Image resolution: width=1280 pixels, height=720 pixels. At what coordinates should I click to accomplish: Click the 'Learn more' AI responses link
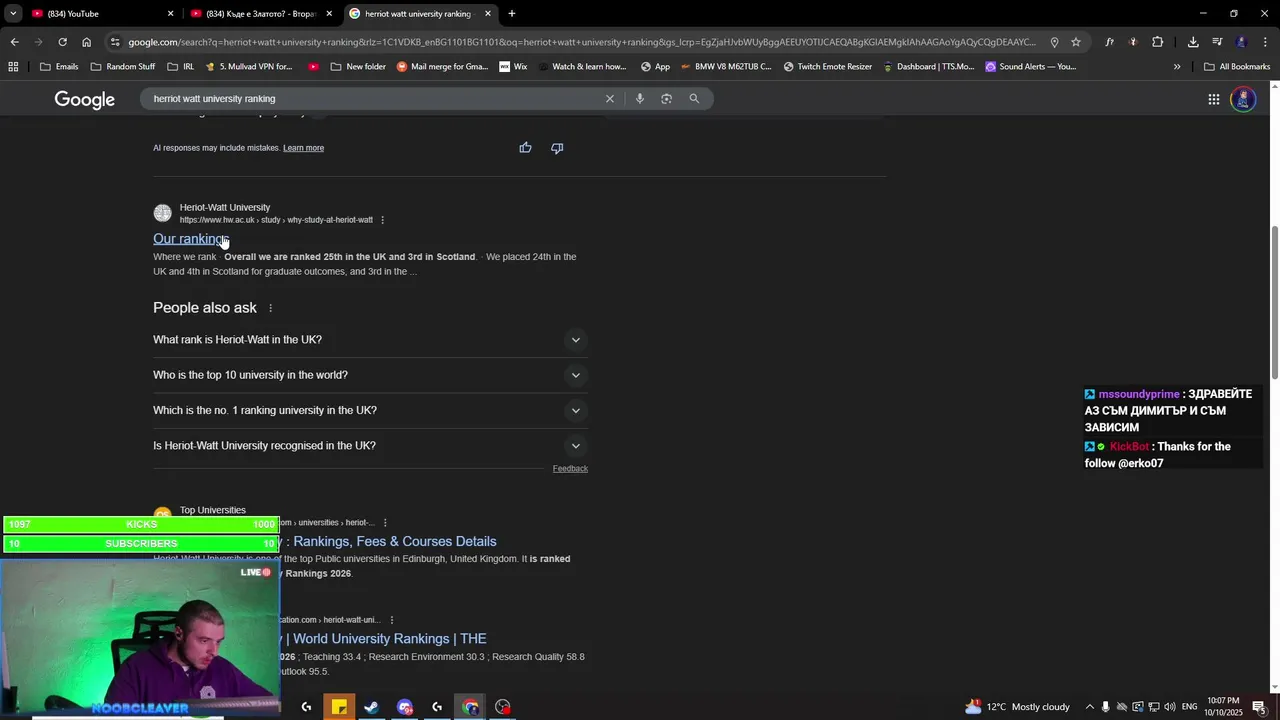point(303,148)
